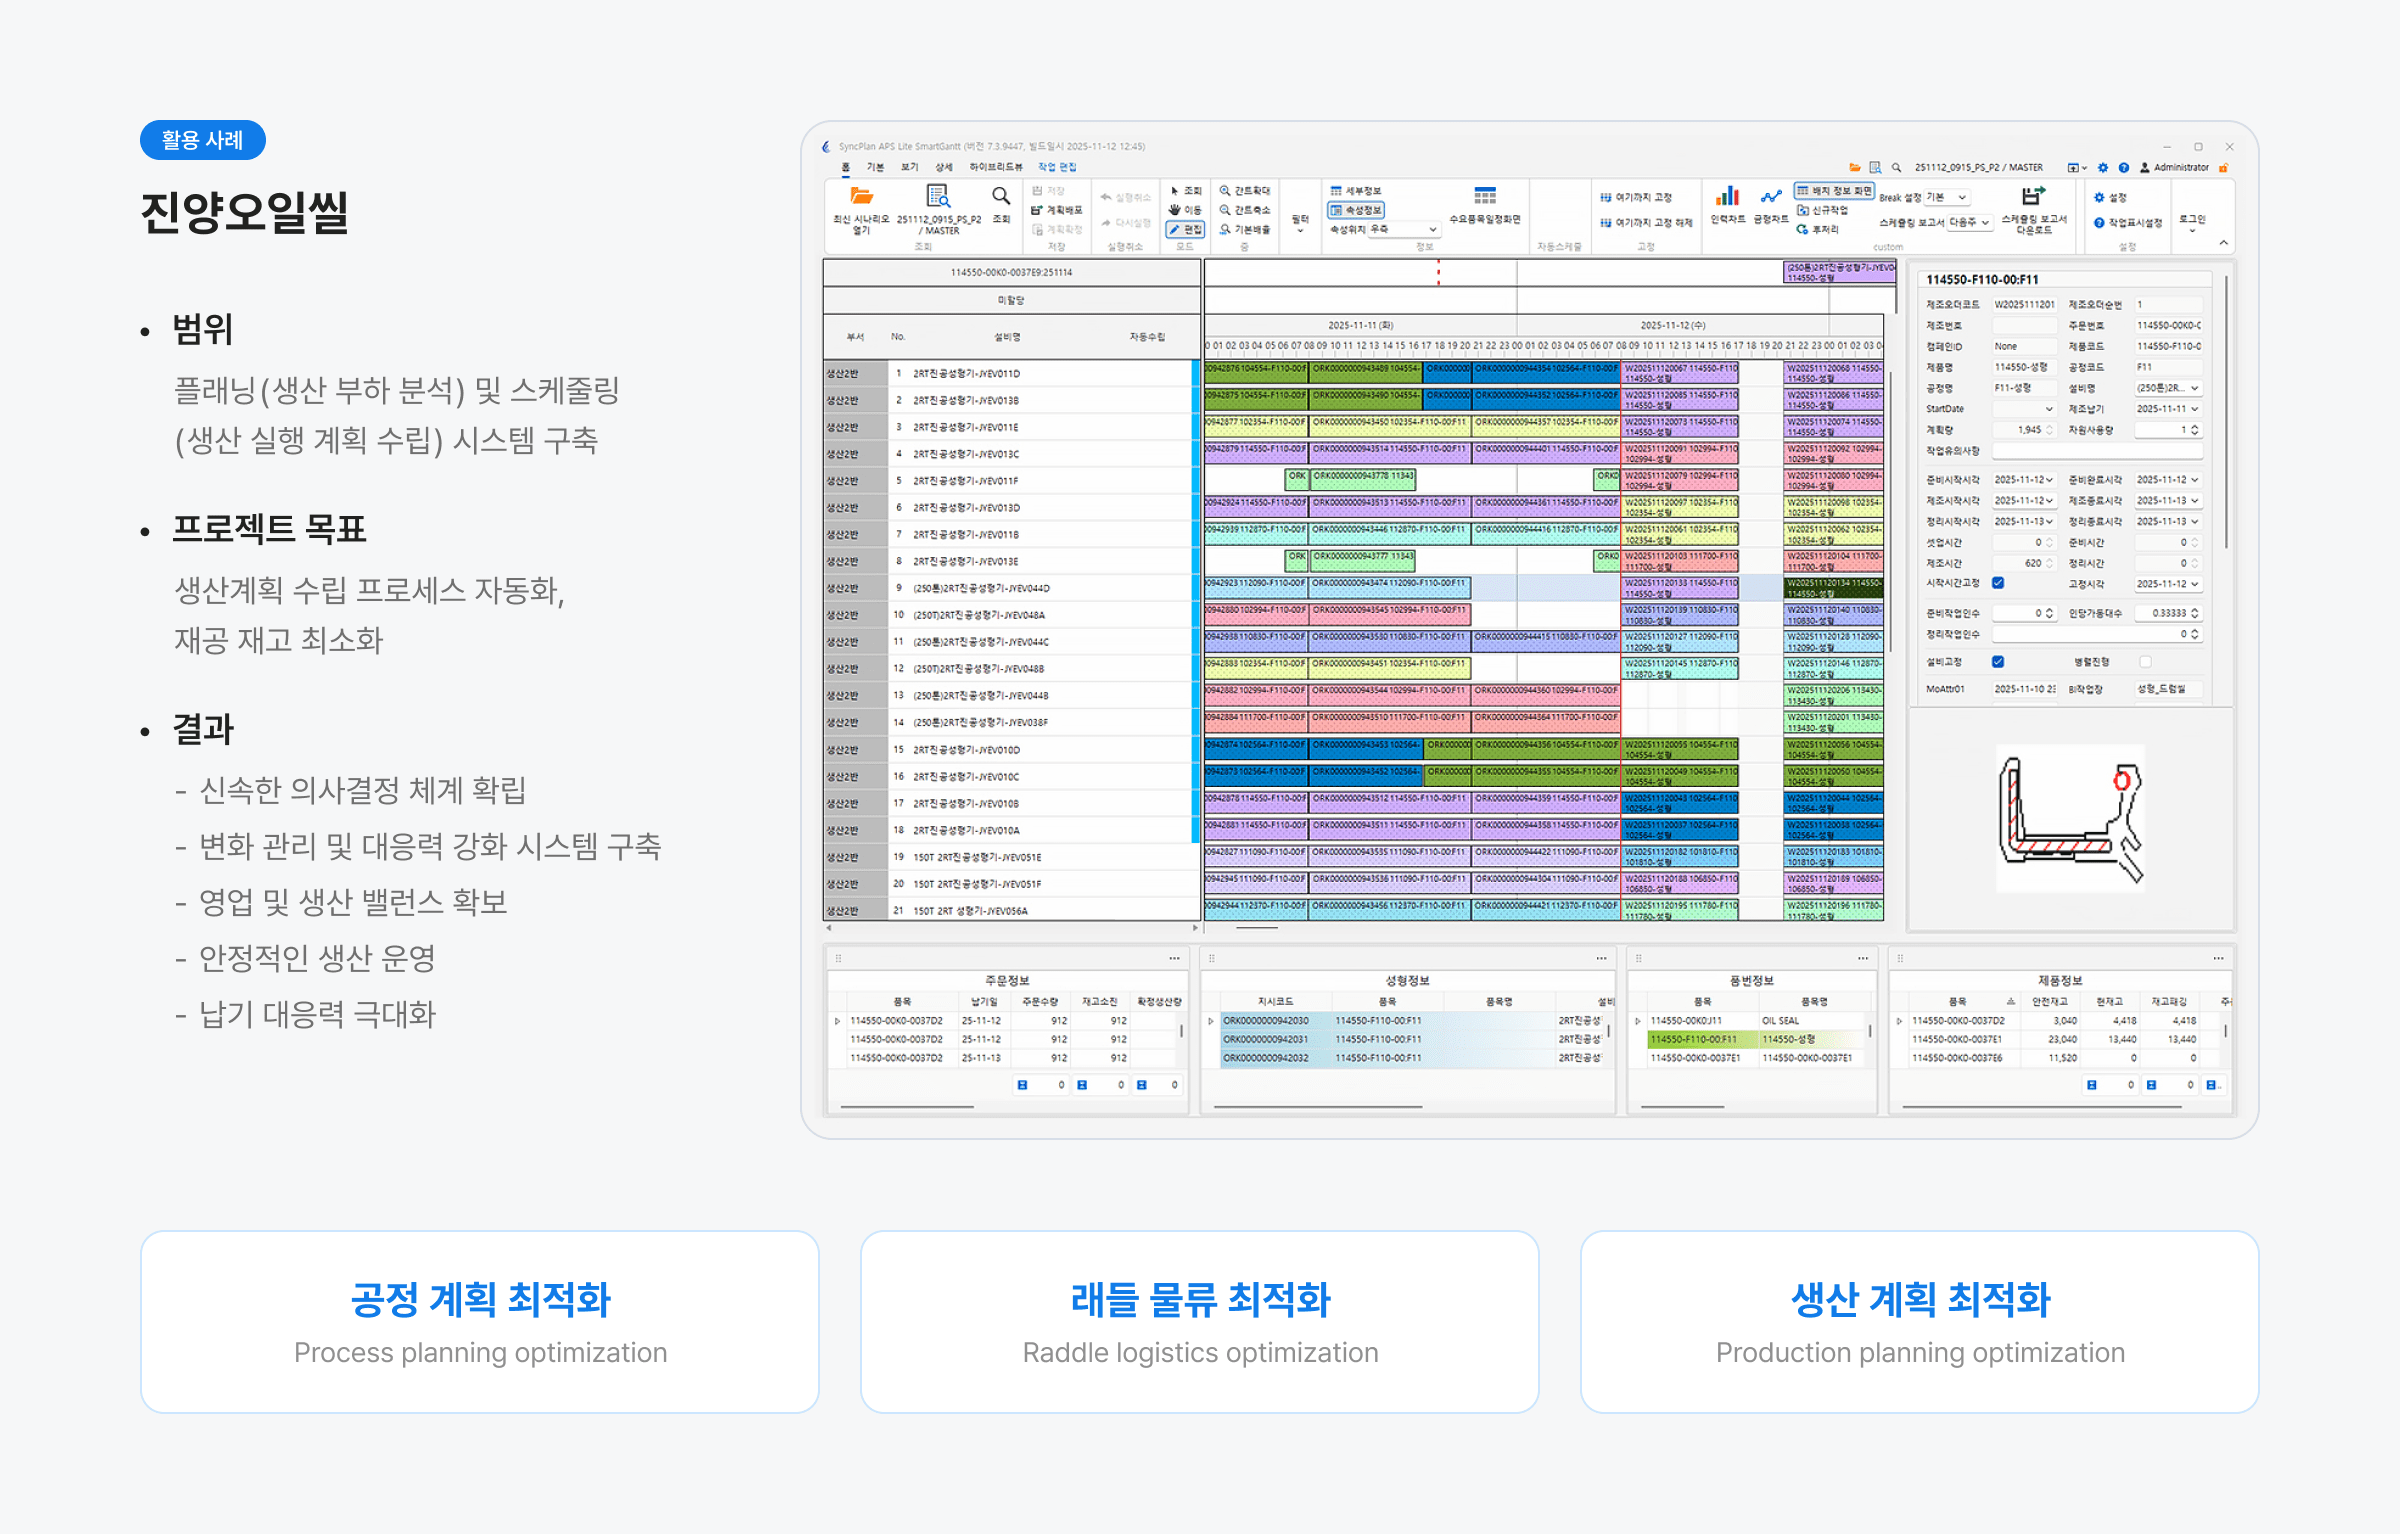This screenshot has width=2400, height=1534.
Task: Click the 작업유의사항 text field
Action: tap(2096, 451)
